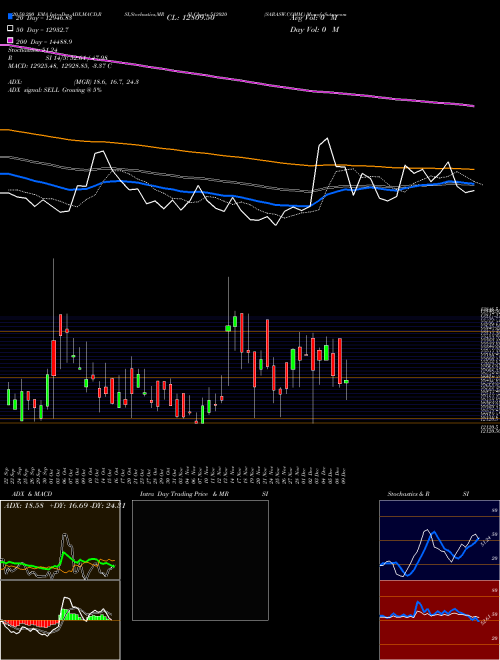Click the 'Intra Day Trading Price & MR' title
This screenshot has height=660, width=500.
[x=184, y=494]
